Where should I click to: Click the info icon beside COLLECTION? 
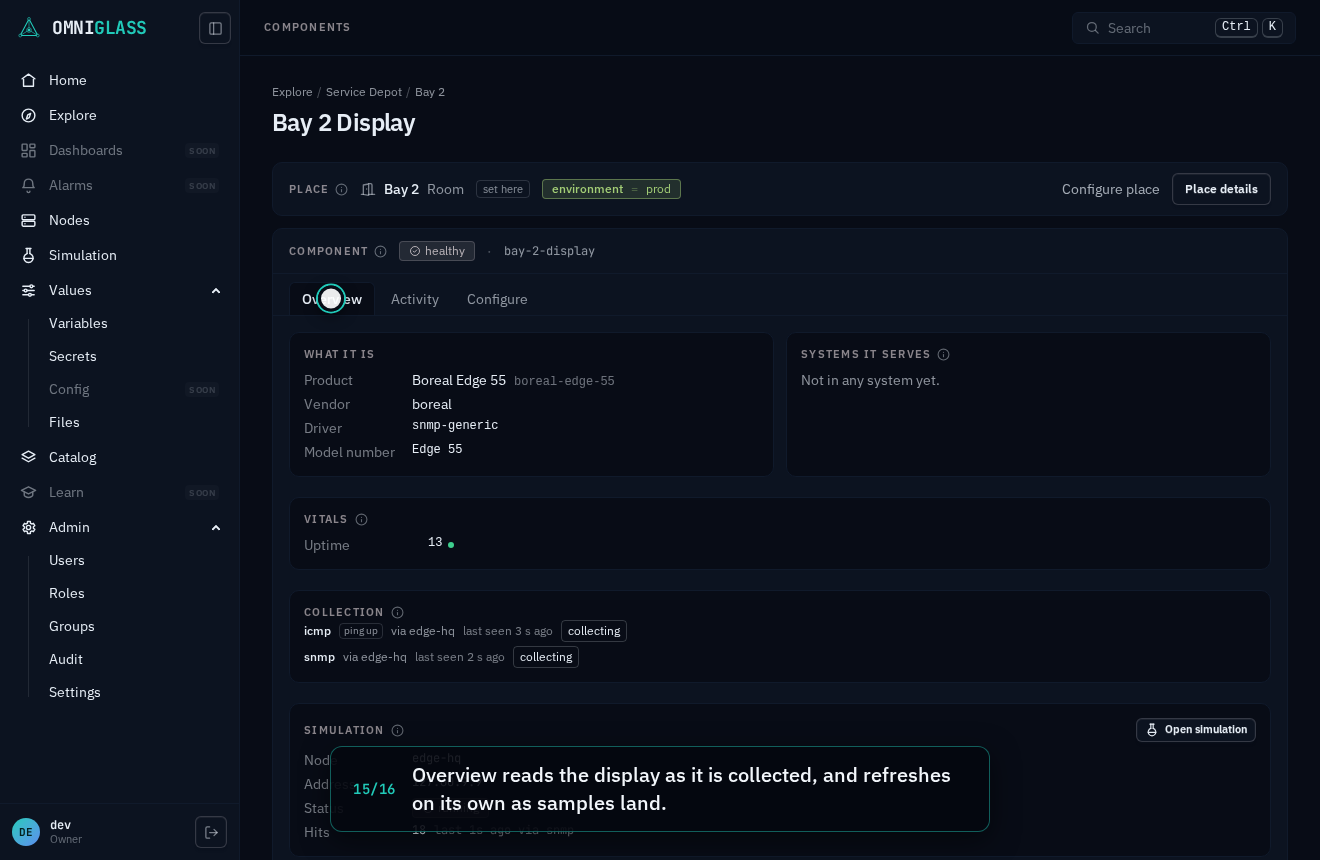point(397,612)
